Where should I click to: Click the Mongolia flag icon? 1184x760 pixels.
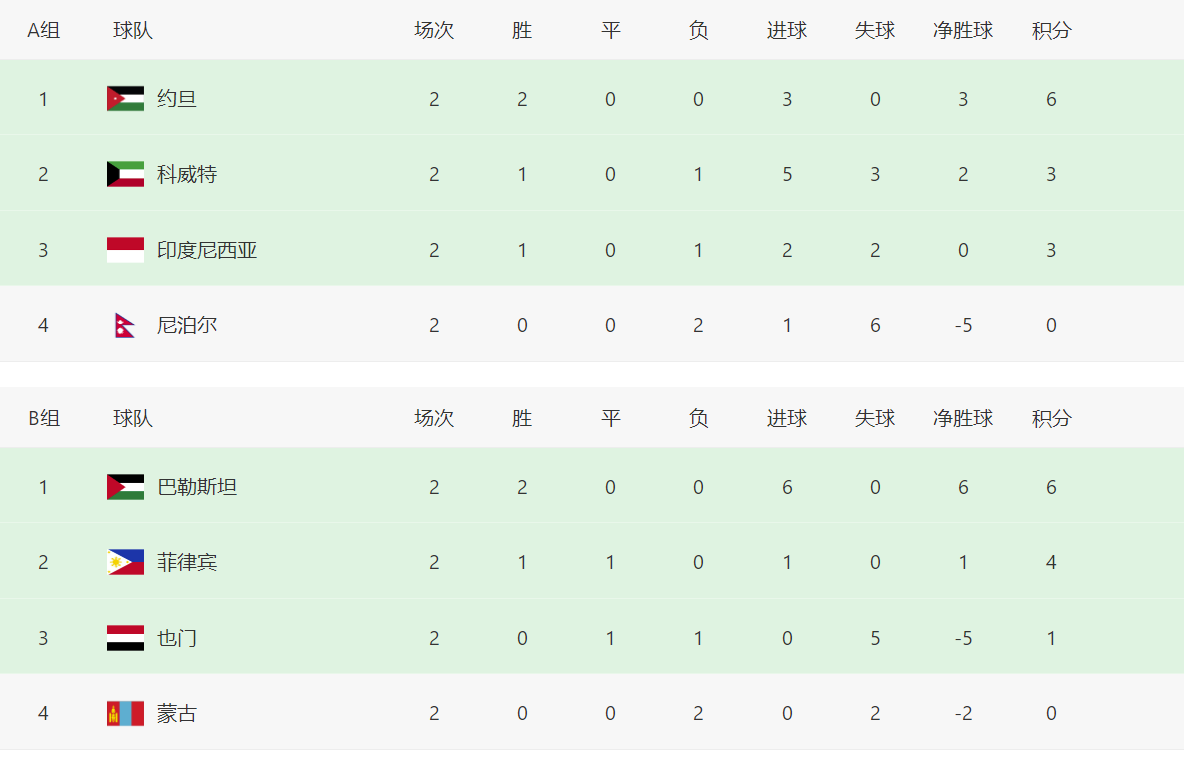[125, 713]
